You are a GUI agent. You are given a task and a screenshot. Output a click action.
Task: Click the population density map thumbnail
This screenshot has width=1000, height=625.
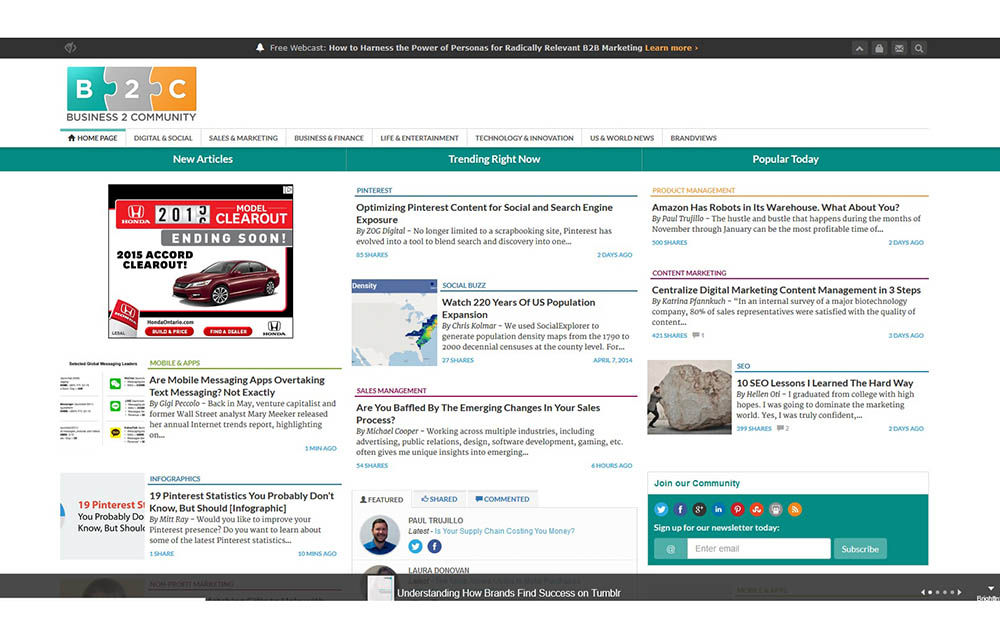[394, 323]
